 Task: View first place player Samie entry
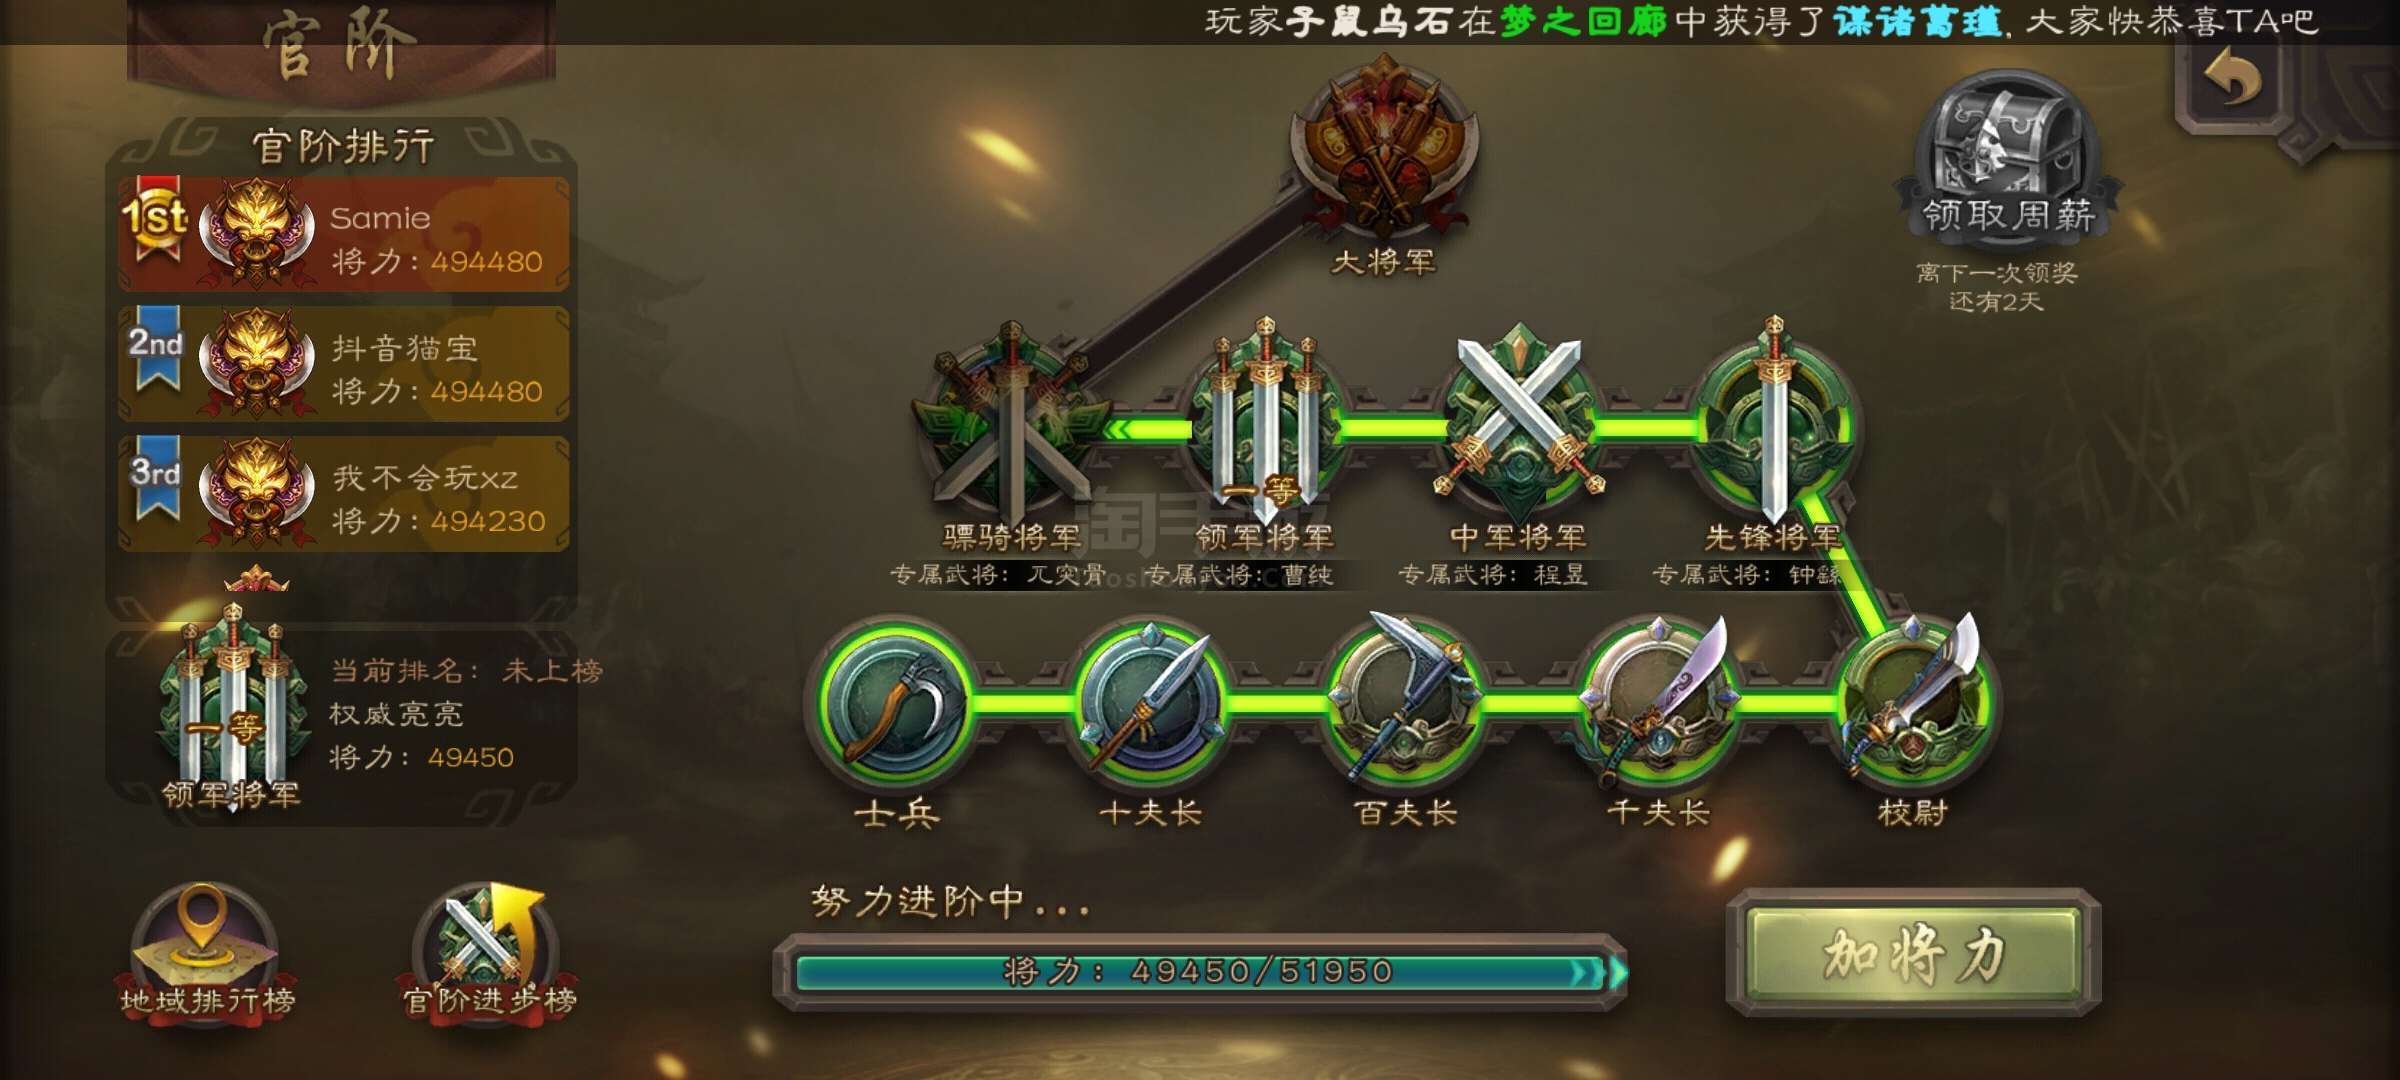pos(343,235)
